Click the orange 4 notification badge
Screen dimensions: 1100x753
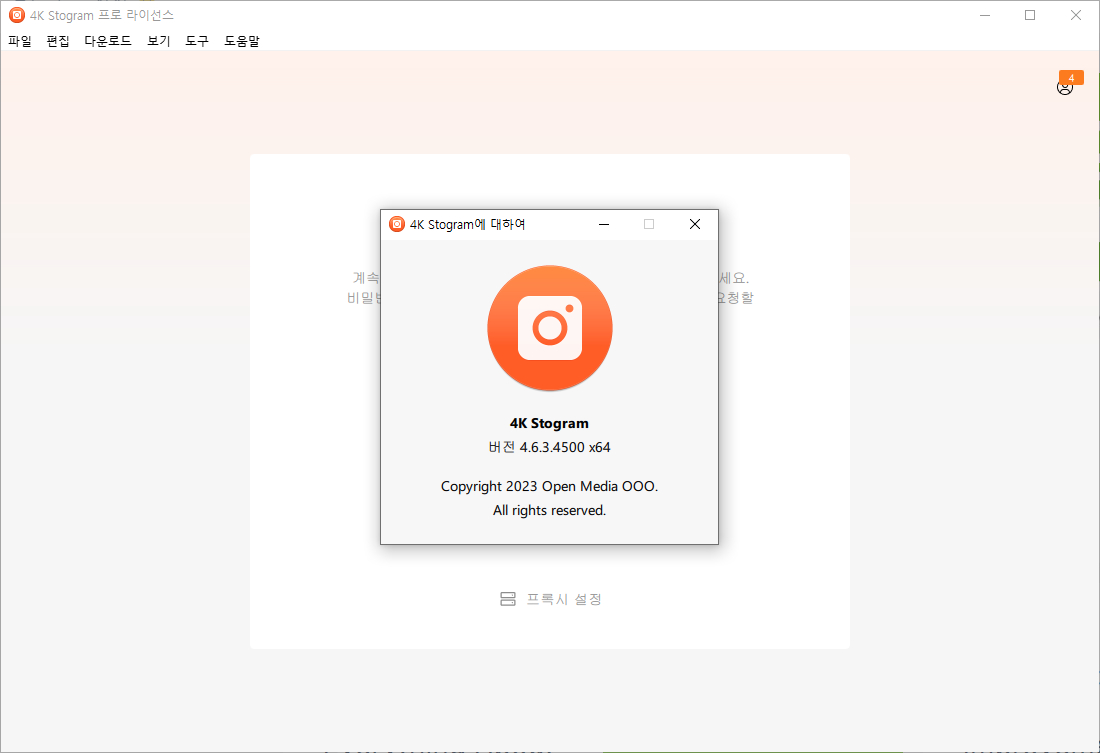[1071, 77]
